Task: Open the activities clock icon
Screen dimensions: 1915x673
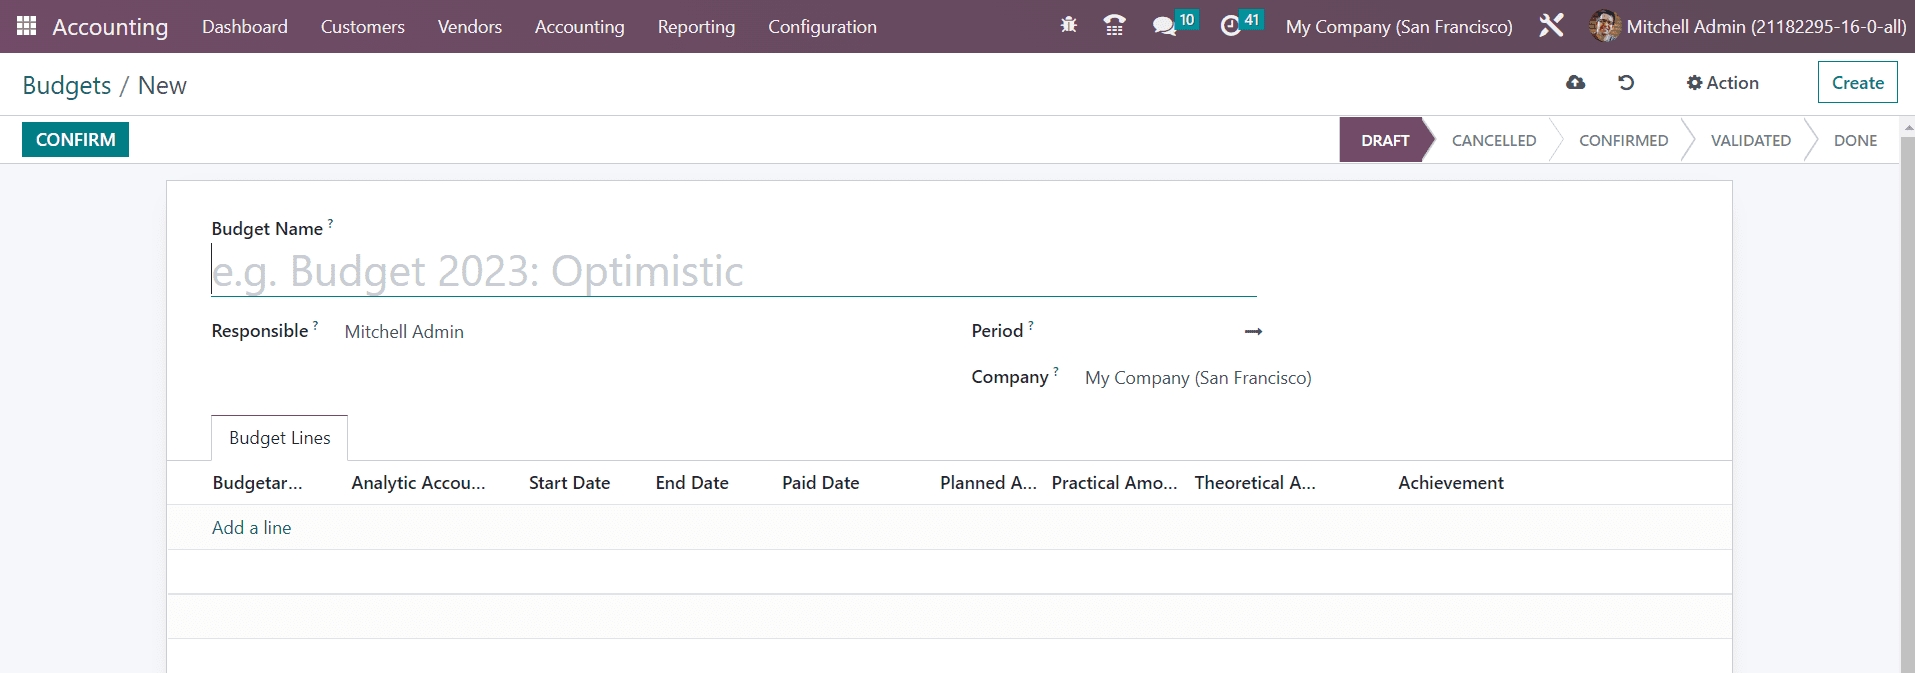Action: click(1231, 26)
